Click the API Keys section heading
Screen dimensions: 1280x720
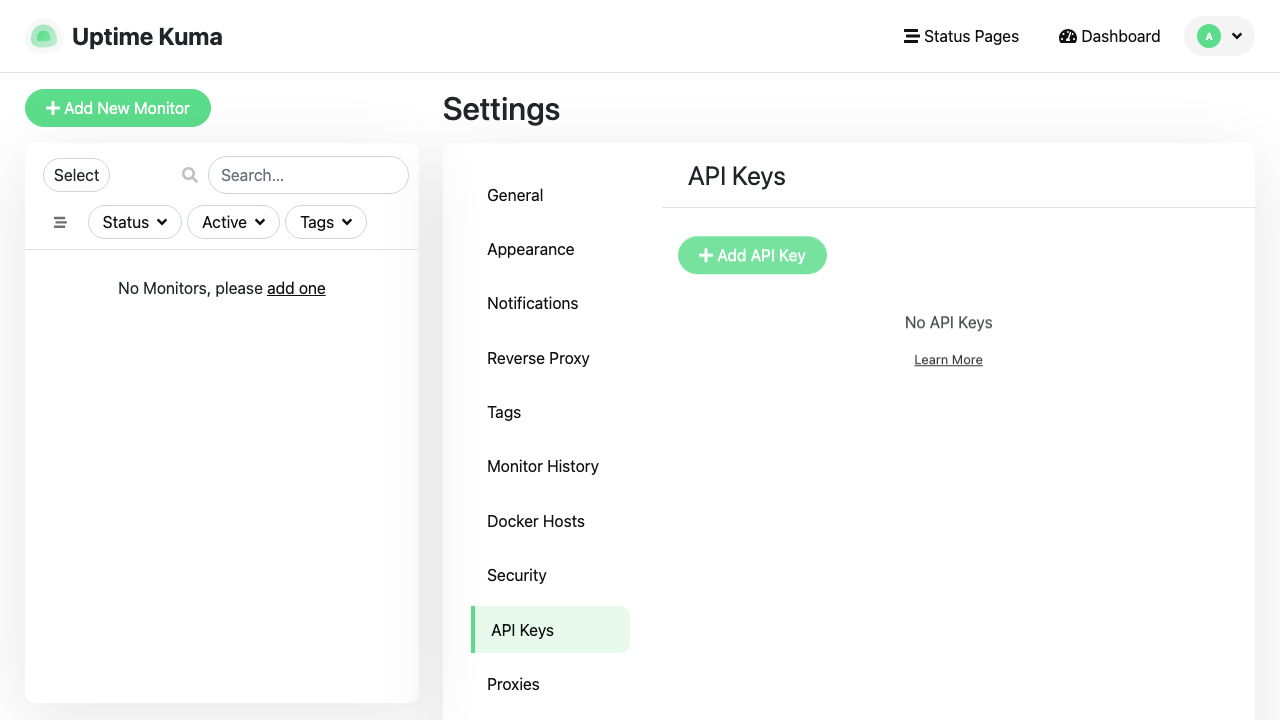coord(737,176)
